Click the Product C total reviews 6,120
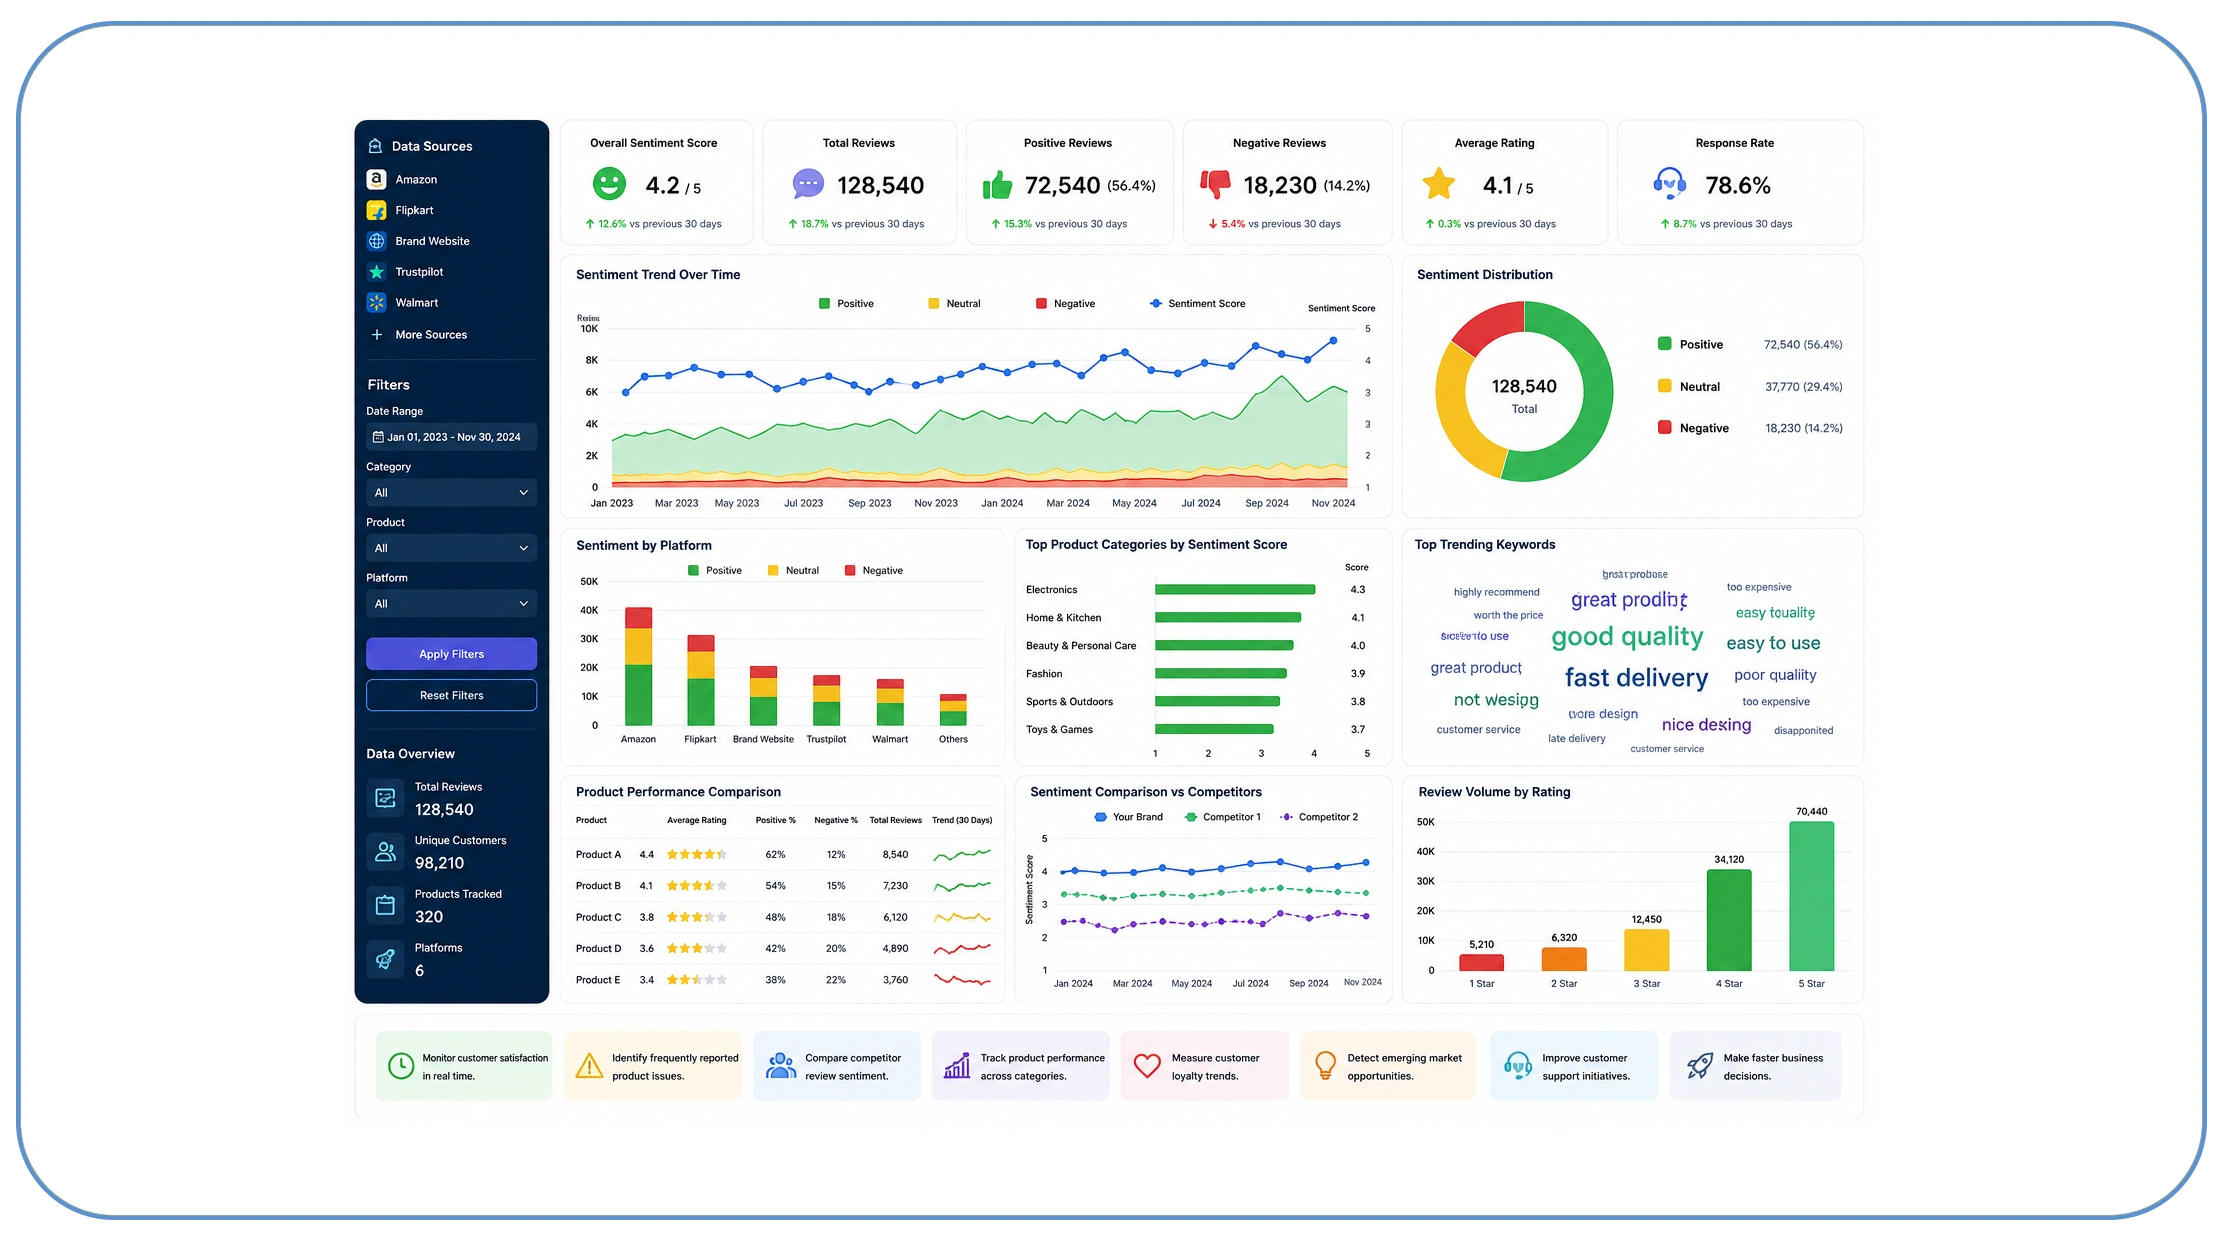Image resolution: width=2223 pixels, height=1240 pixels. click(895, 917)
